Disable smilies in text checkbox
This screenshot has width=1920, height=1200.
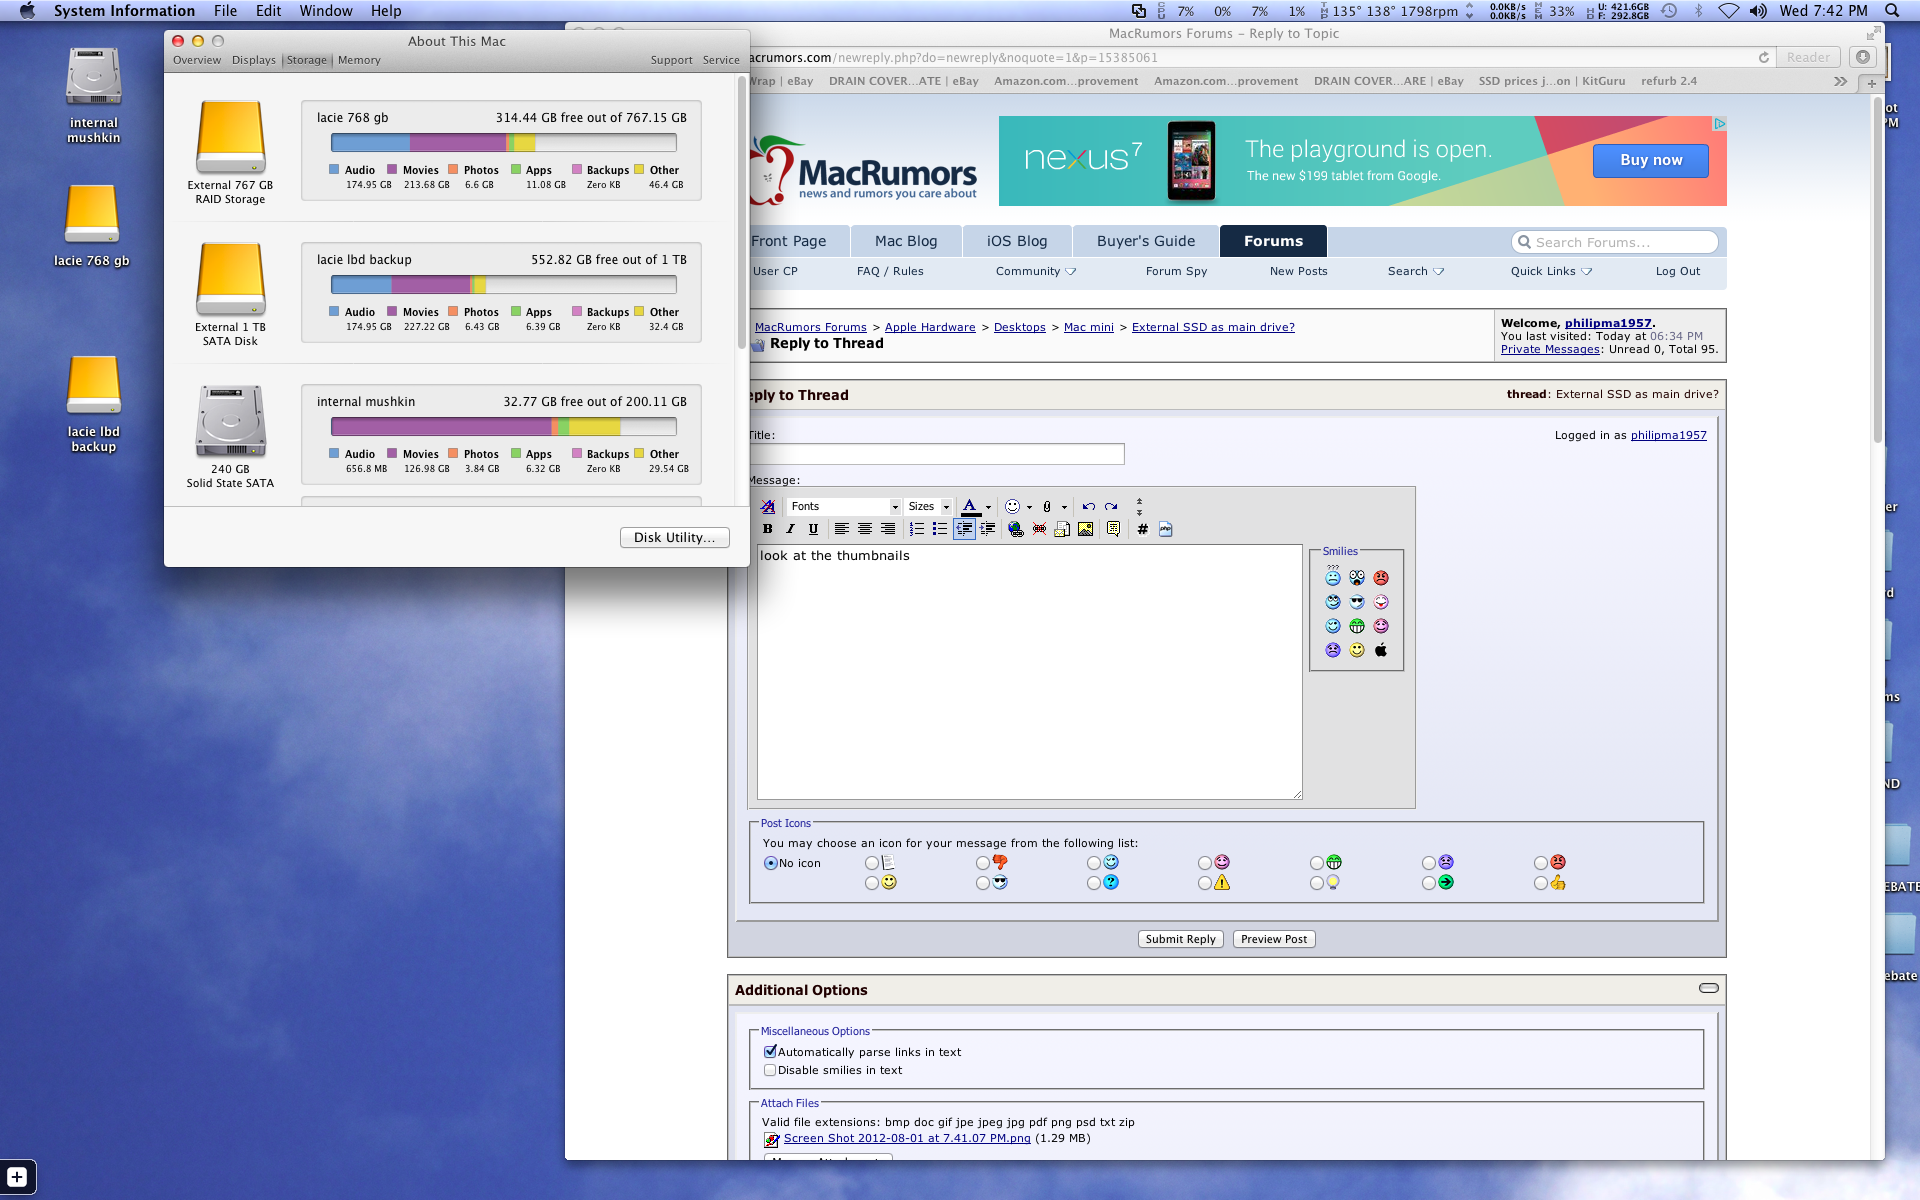(x=770, y=1070)
